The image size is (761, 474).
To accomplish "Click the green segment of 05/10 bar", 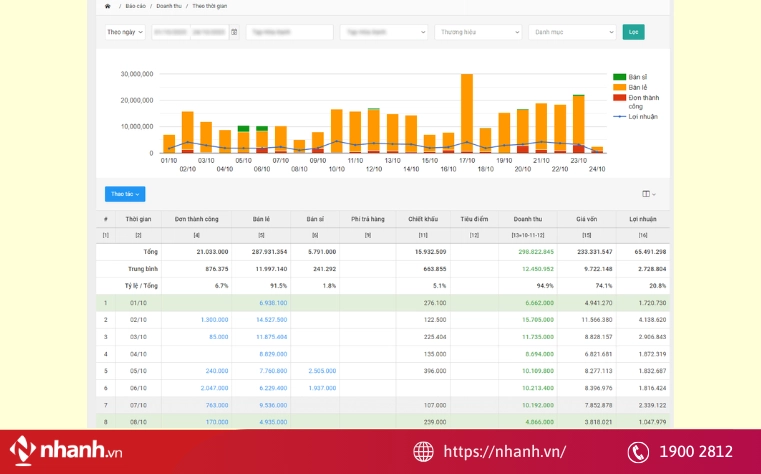I will [x=243, y=129].
